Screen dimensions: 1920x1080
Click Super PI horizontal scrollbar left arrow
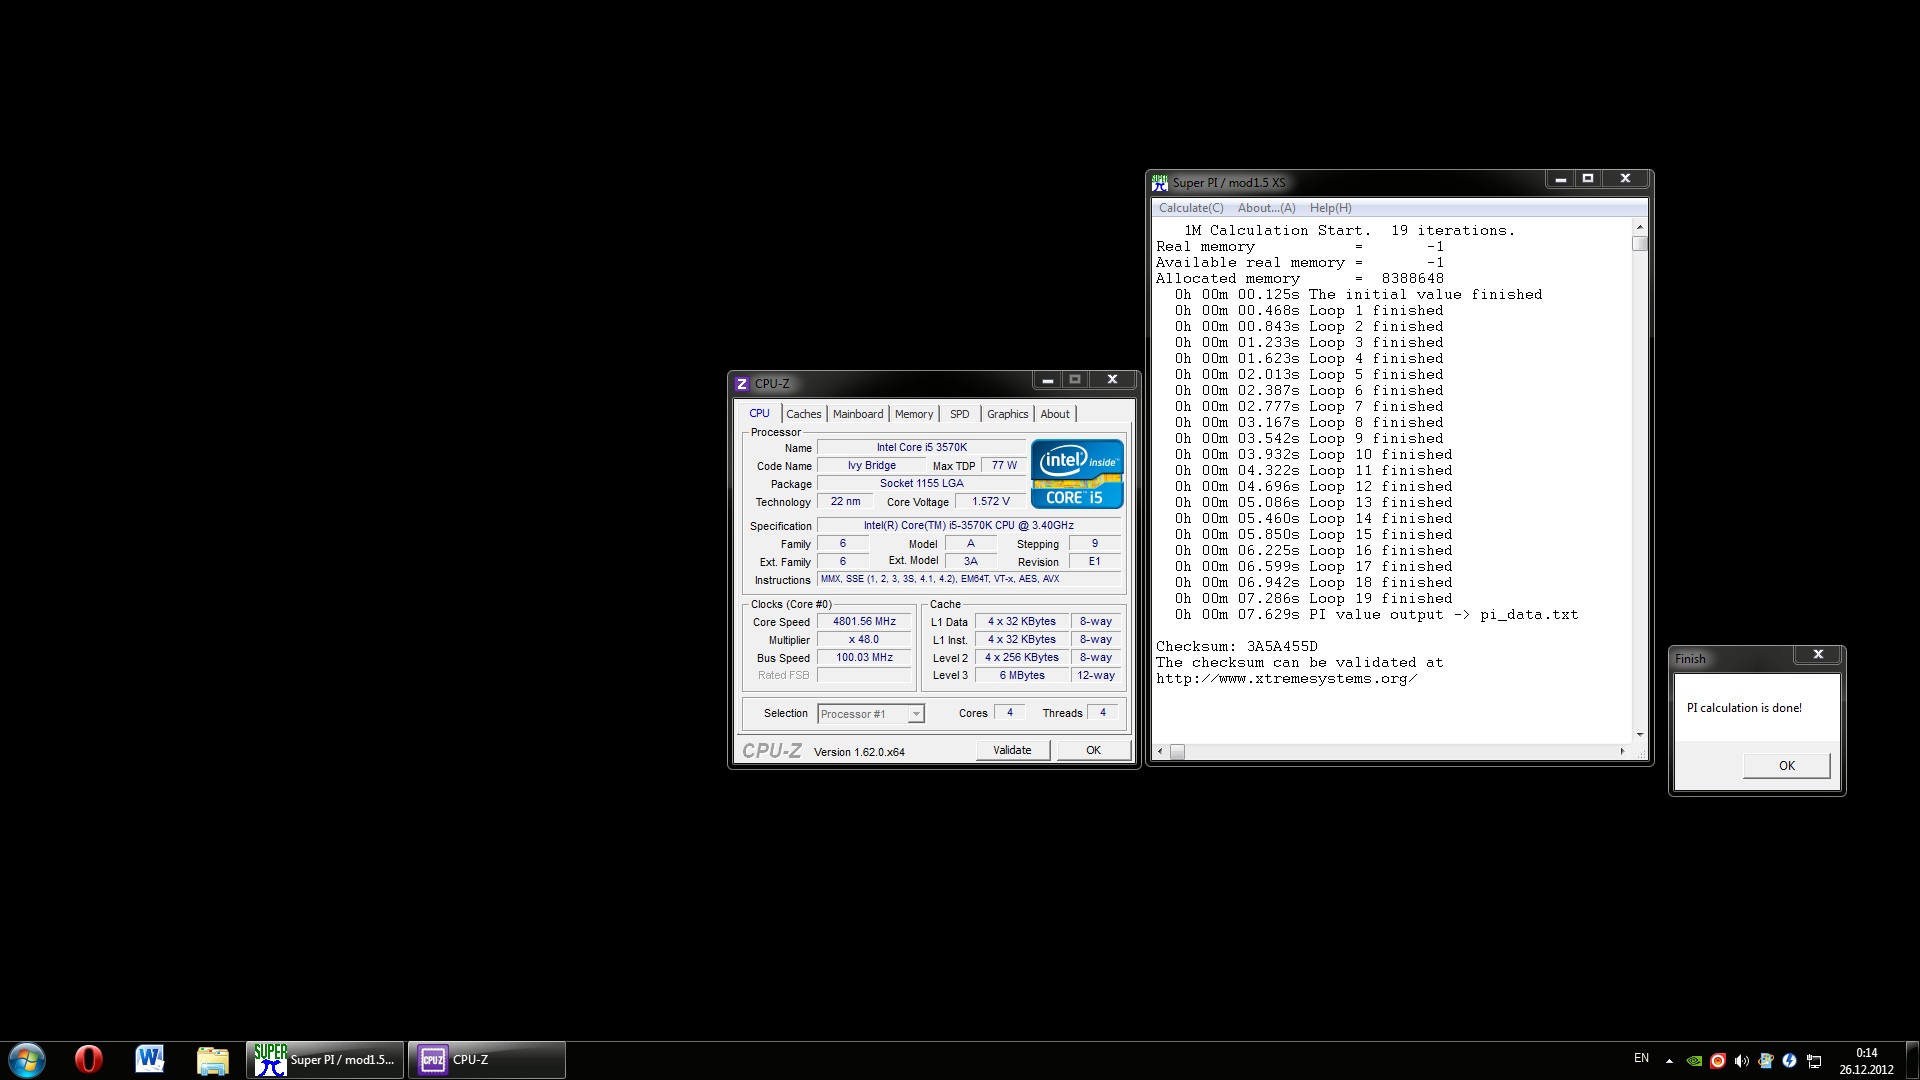click(x=1160, y=751)
